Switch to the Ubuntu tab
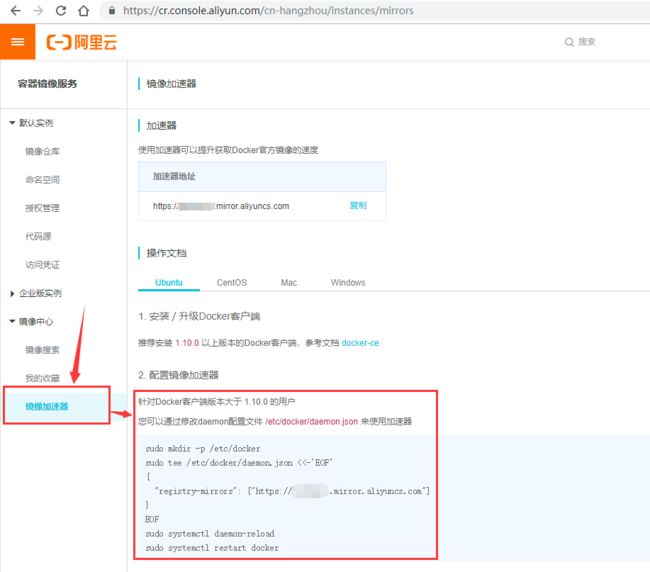Image resolution: width=650 pixels, height=572 pixels. tap(169, 282)
